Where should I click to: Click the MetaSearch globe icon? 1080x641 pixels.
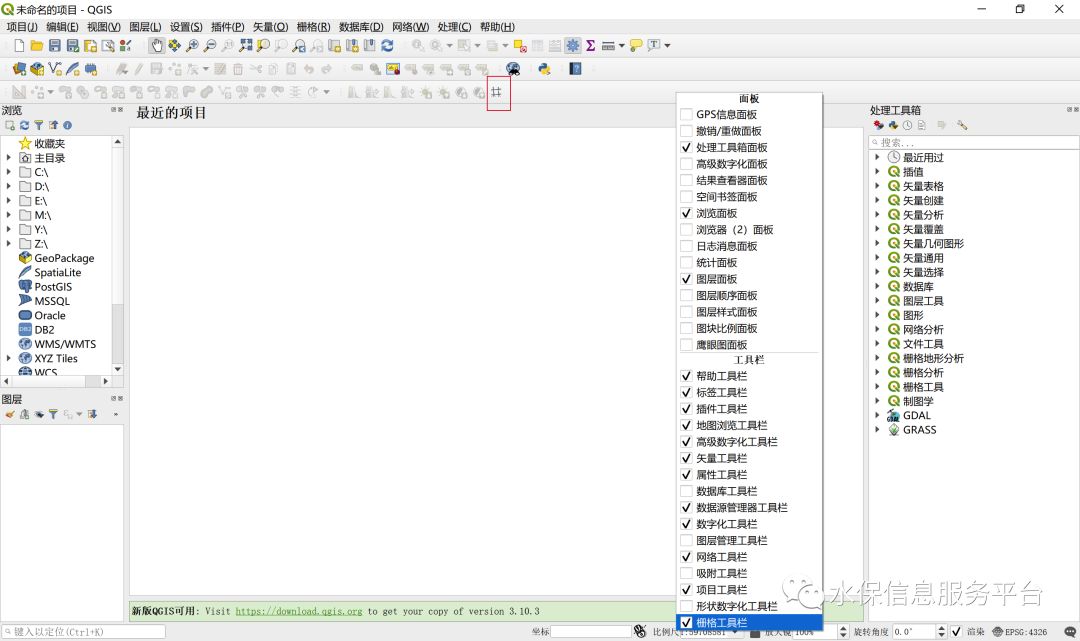pos(513,69)
